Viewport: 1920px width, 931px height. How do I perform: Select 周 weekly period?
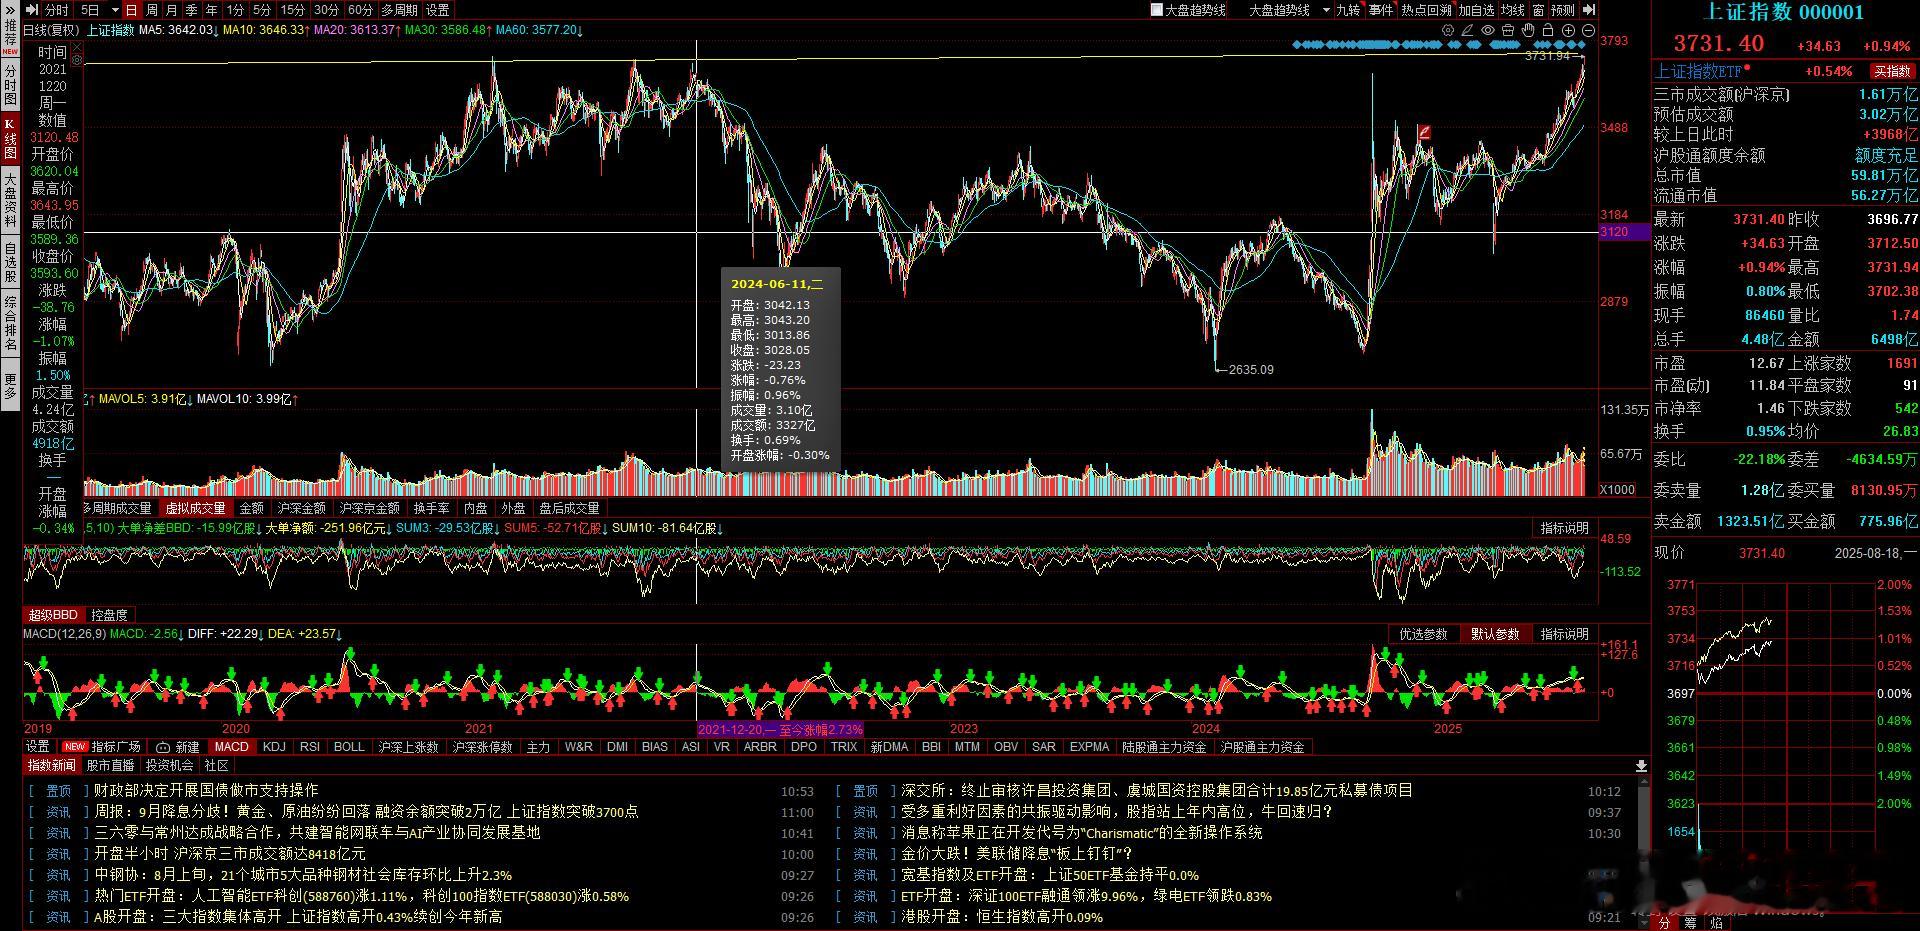pyautogui.click(x=152, y=10)
